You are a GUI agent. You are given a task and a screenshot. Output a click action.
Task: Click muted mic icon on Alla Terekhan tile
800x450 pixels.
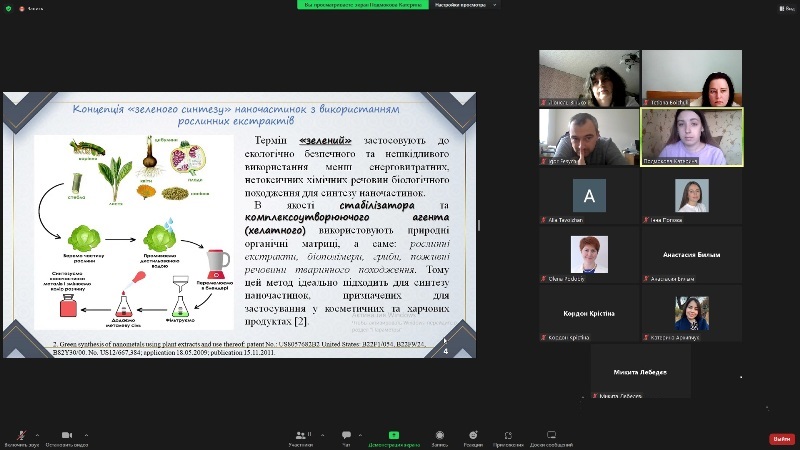point(544,220)
